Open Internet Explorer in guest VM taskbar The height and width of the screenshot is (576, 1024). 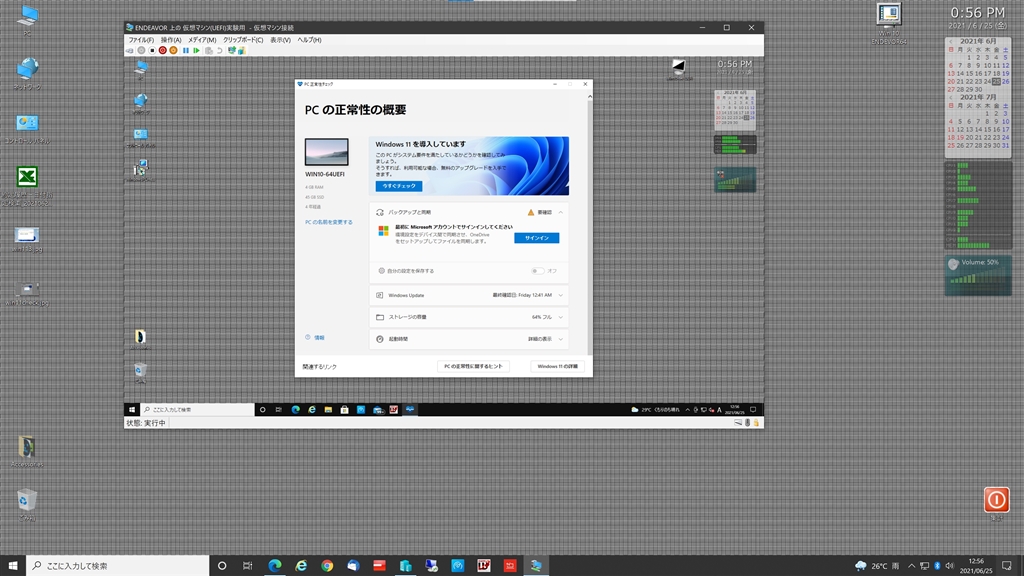(312, 409)
